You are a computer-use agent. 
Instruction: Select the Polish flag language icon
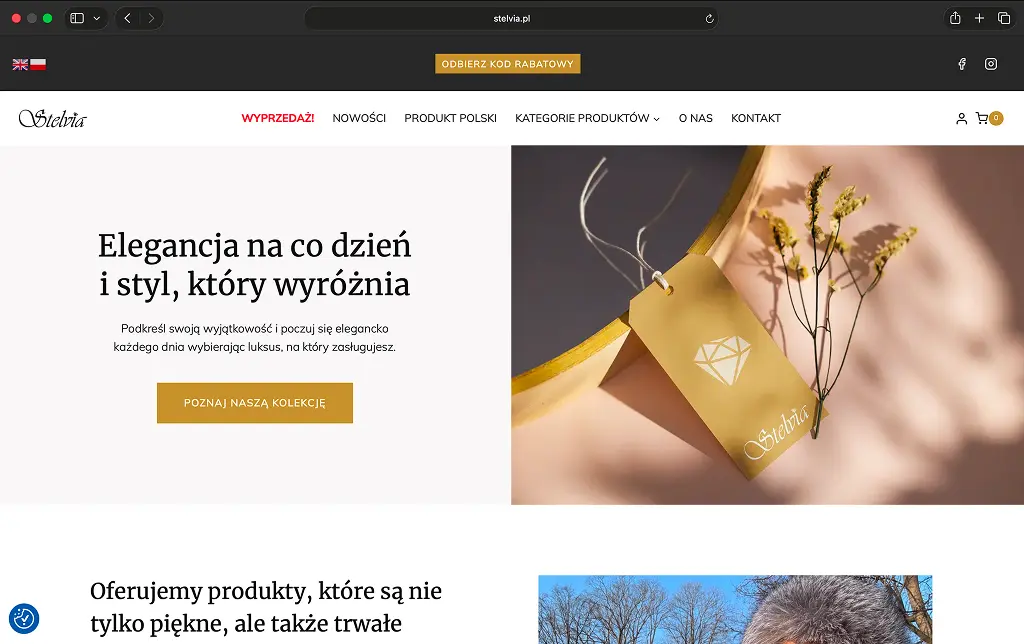[38, 64]
